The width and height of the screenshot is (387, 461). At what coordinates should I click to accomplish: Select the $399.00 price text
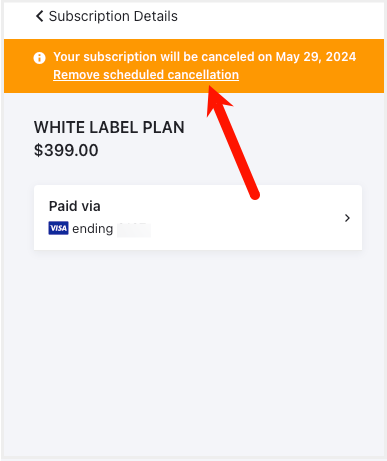[x=66, y=150]
